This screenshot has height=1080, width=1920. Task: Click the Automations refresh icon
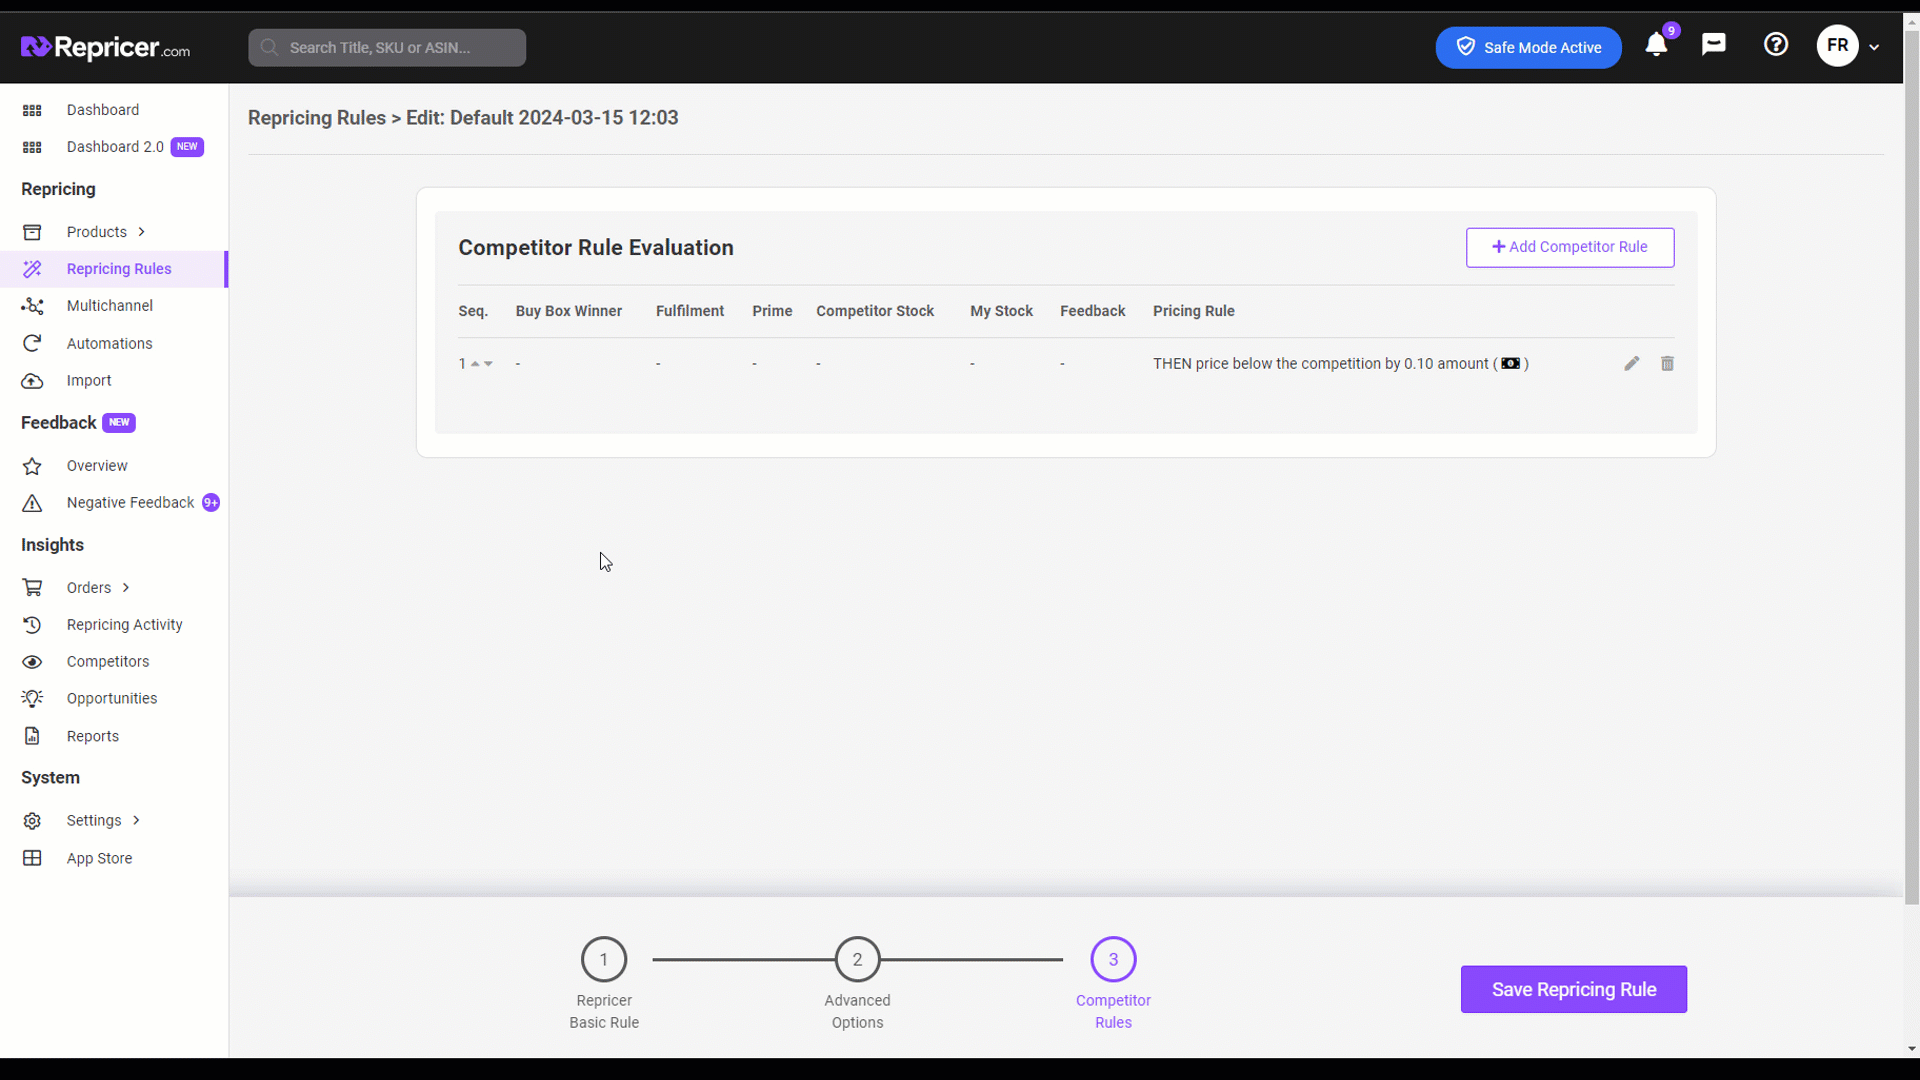pos(32,343)
